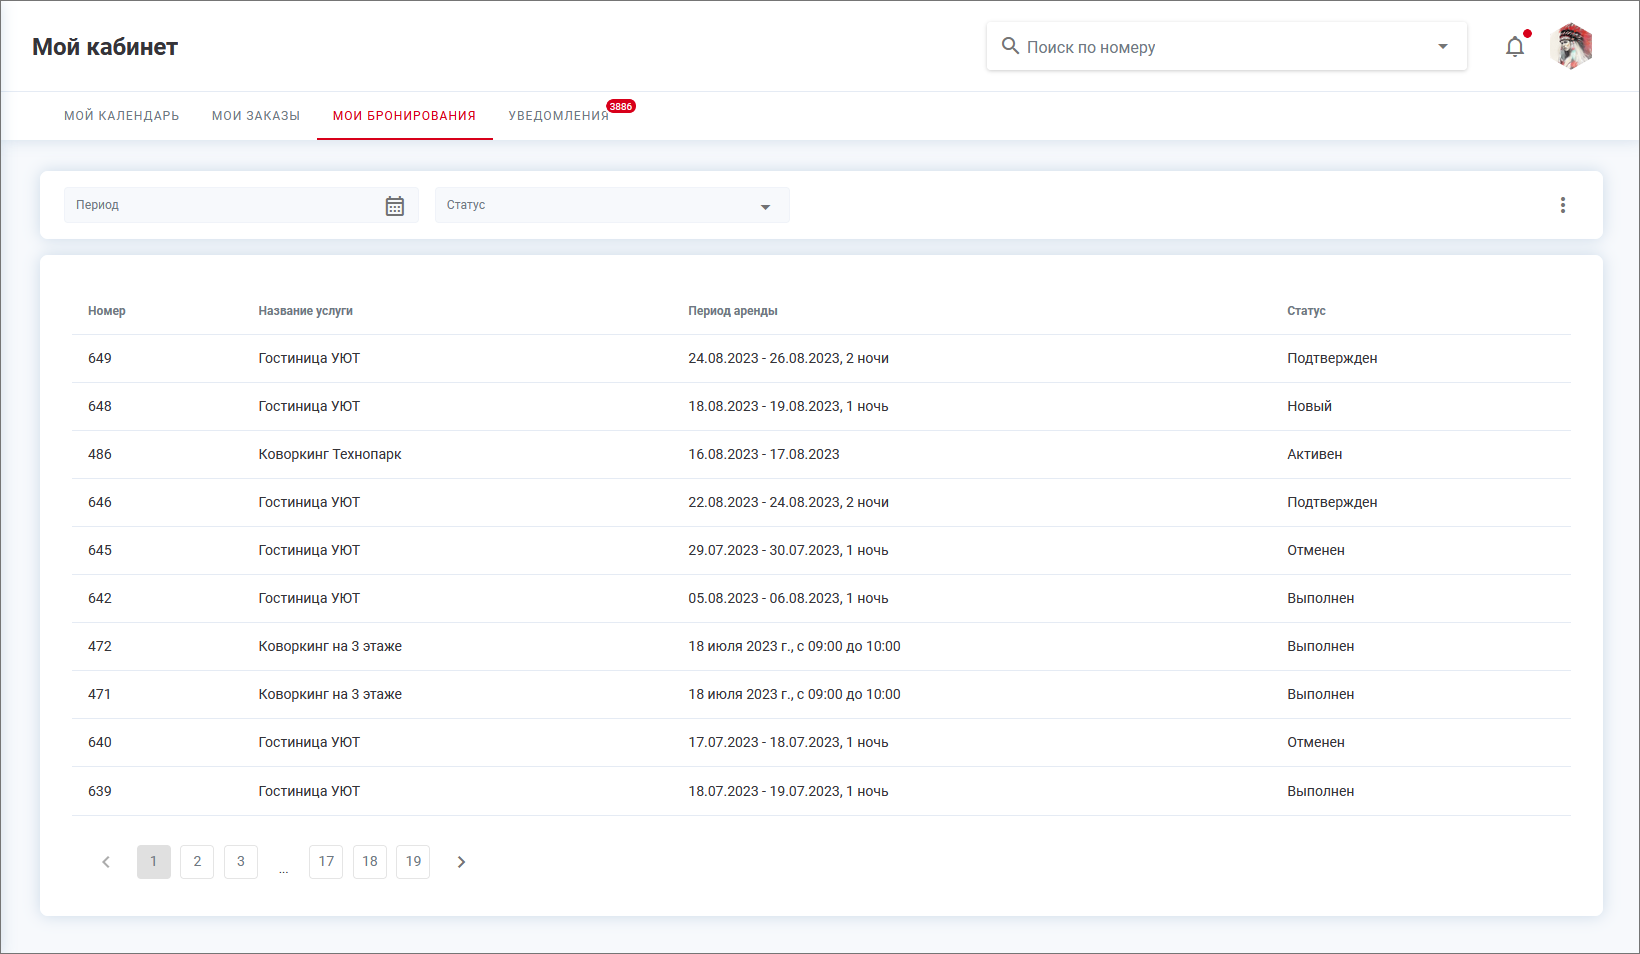Go to previous page with left chevron
This screenshot has height=954, width=1640.
106,862
